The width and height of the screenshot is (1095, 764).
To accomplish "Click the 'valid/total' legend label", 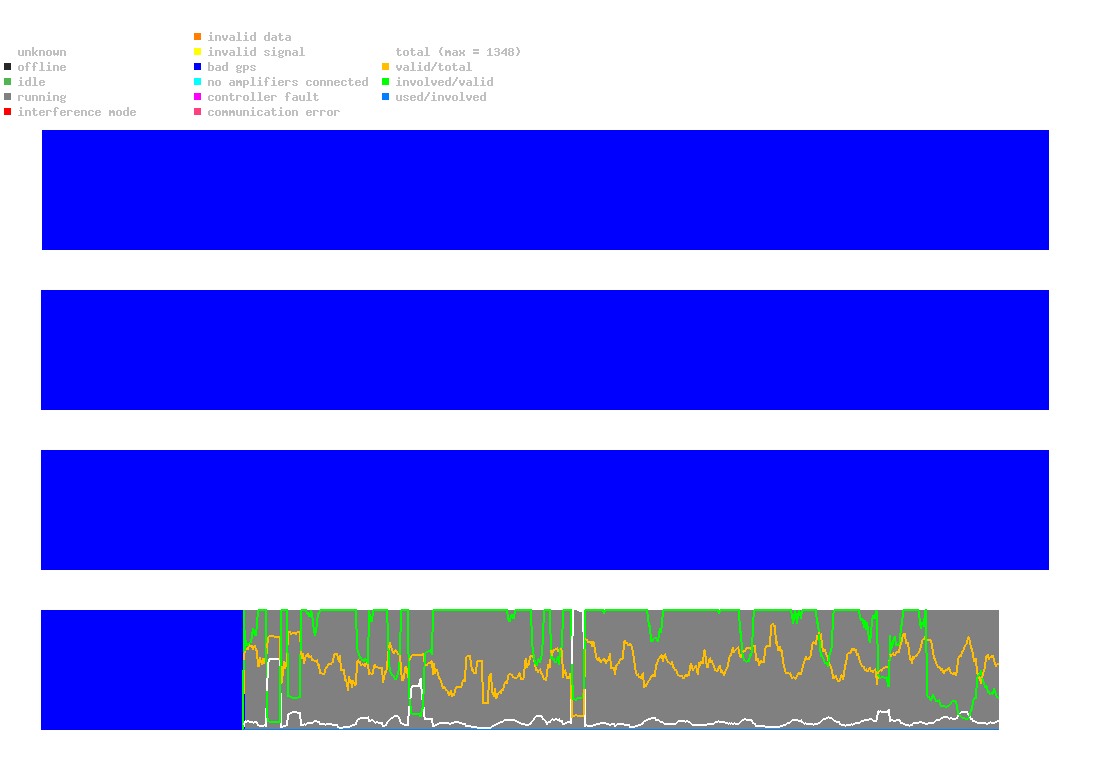I will click(434, 67).
